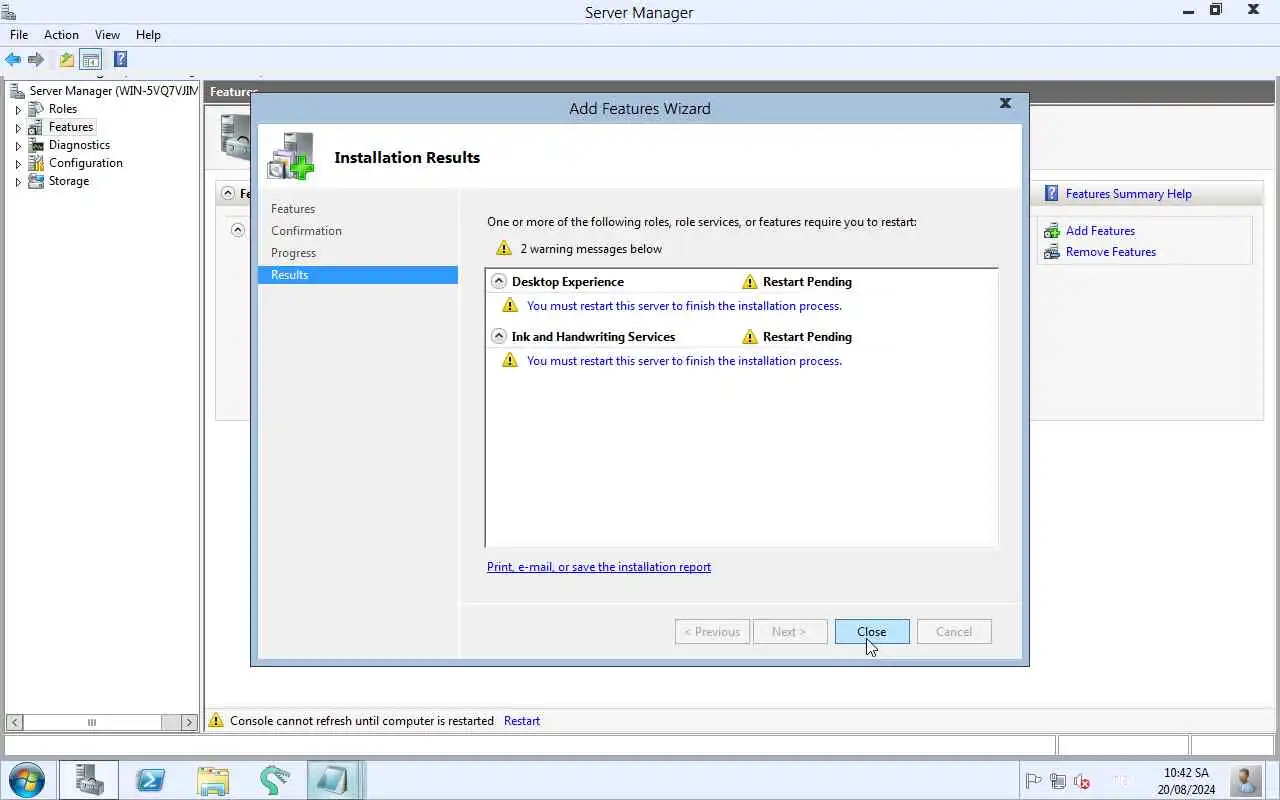1280x800 pixels.
Task: Collapse the Features Summary section in the background
Action: [228, 193]
